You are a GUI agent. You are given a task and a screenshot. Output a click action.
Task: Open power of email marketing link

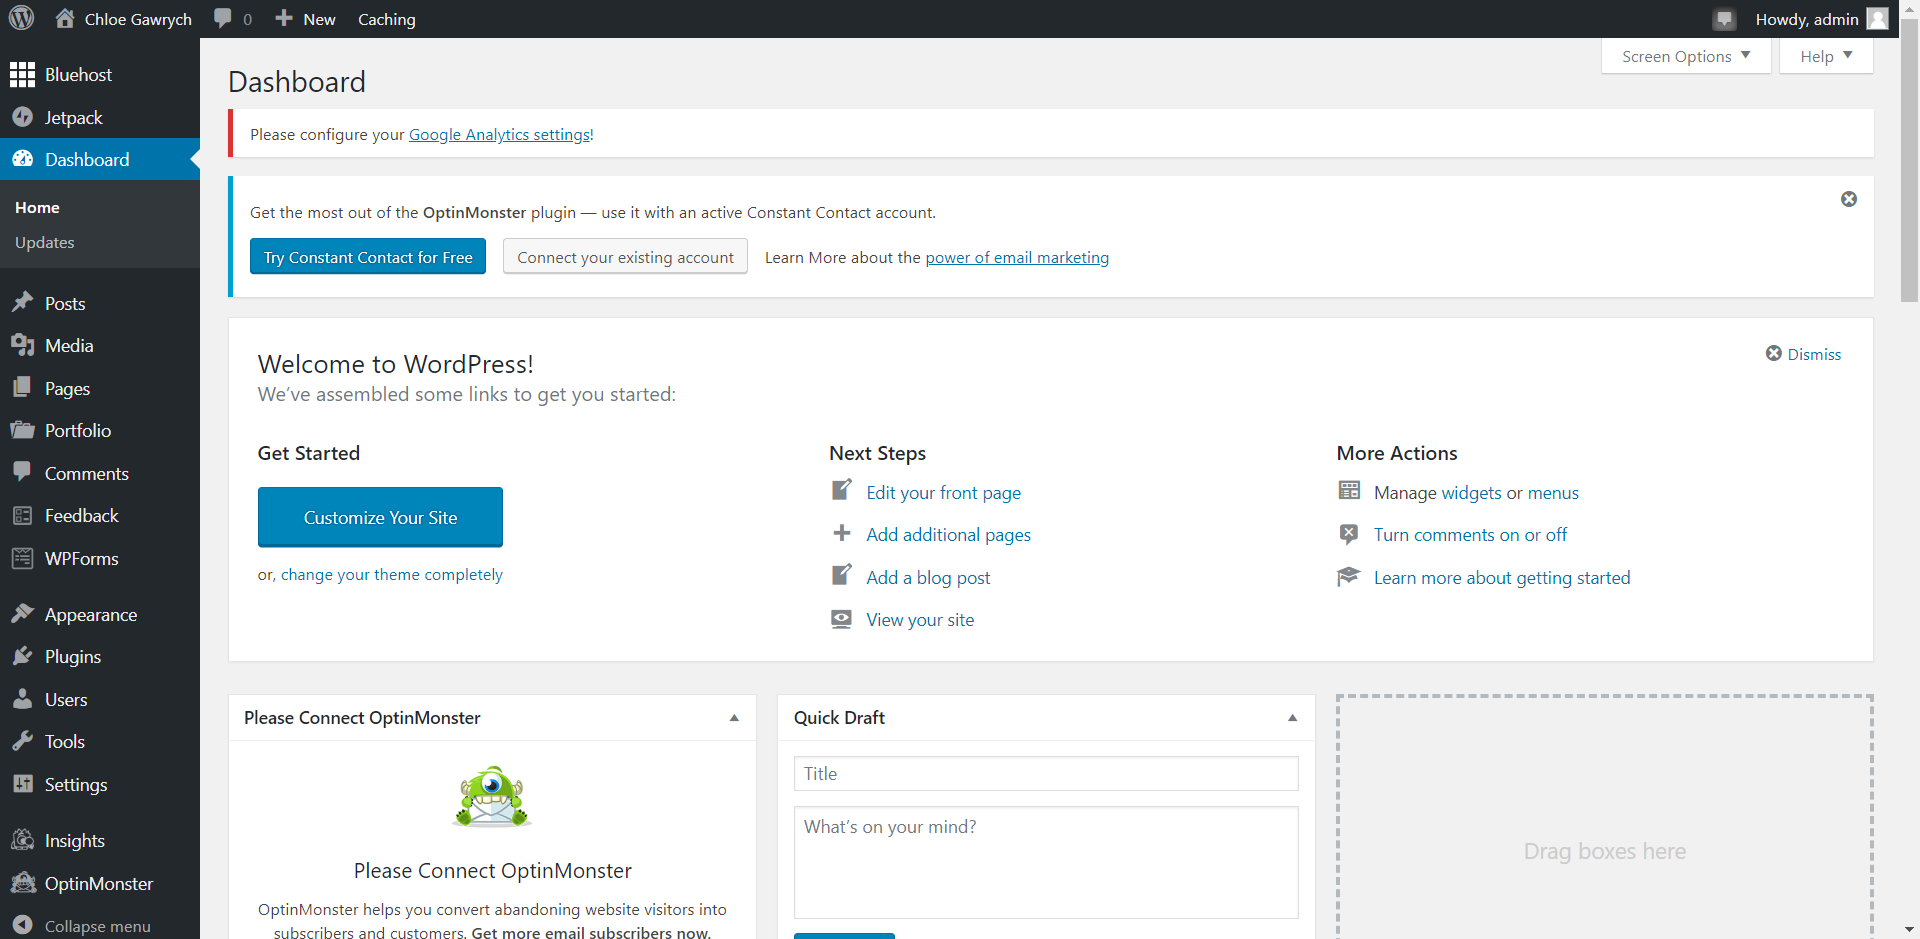pyautogui.click(x=1017, y=257)
